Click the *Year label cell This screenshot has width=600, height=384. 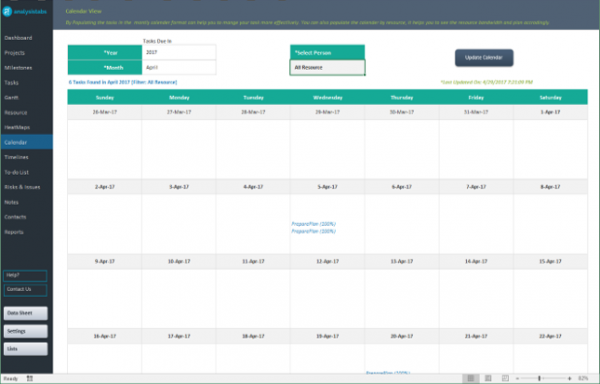105,52
